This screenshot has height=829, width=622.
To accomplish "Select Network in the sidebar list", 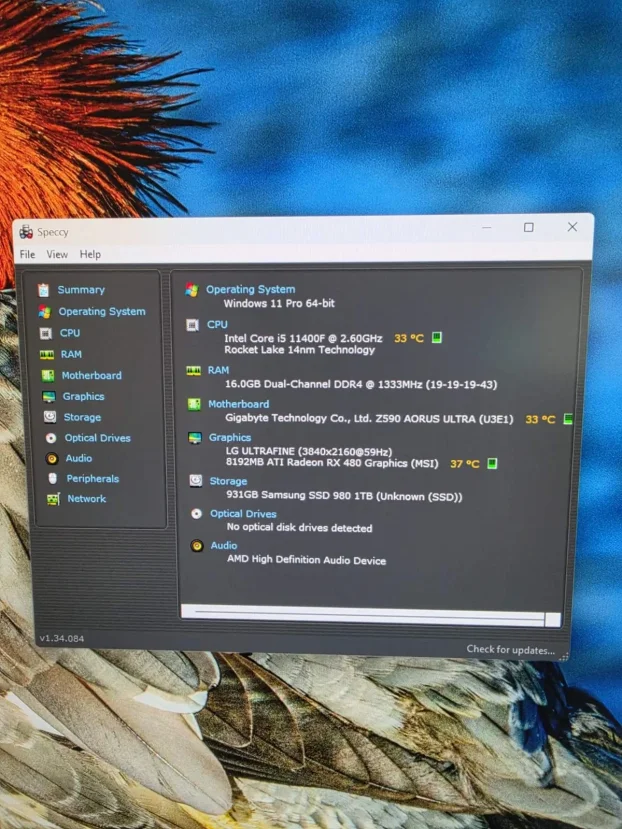I will (87, 499).
